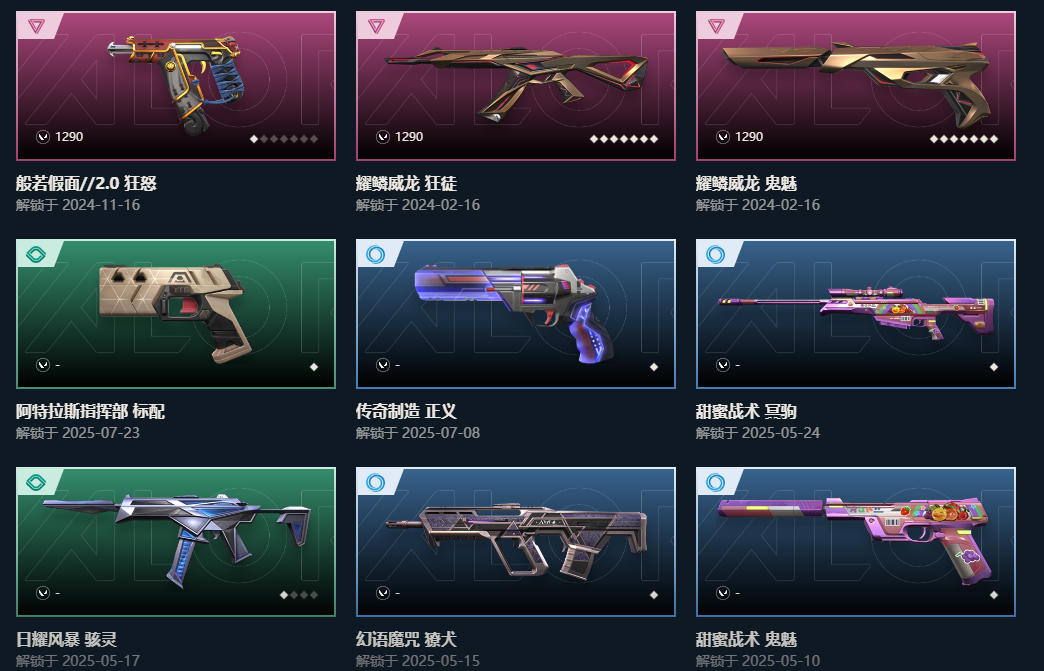Click the VP price 1290 on 耀鳞威龙 鬼魅 card
Image resolution: width=1044 pixels, height=671 pixels.
pos(749,136)
